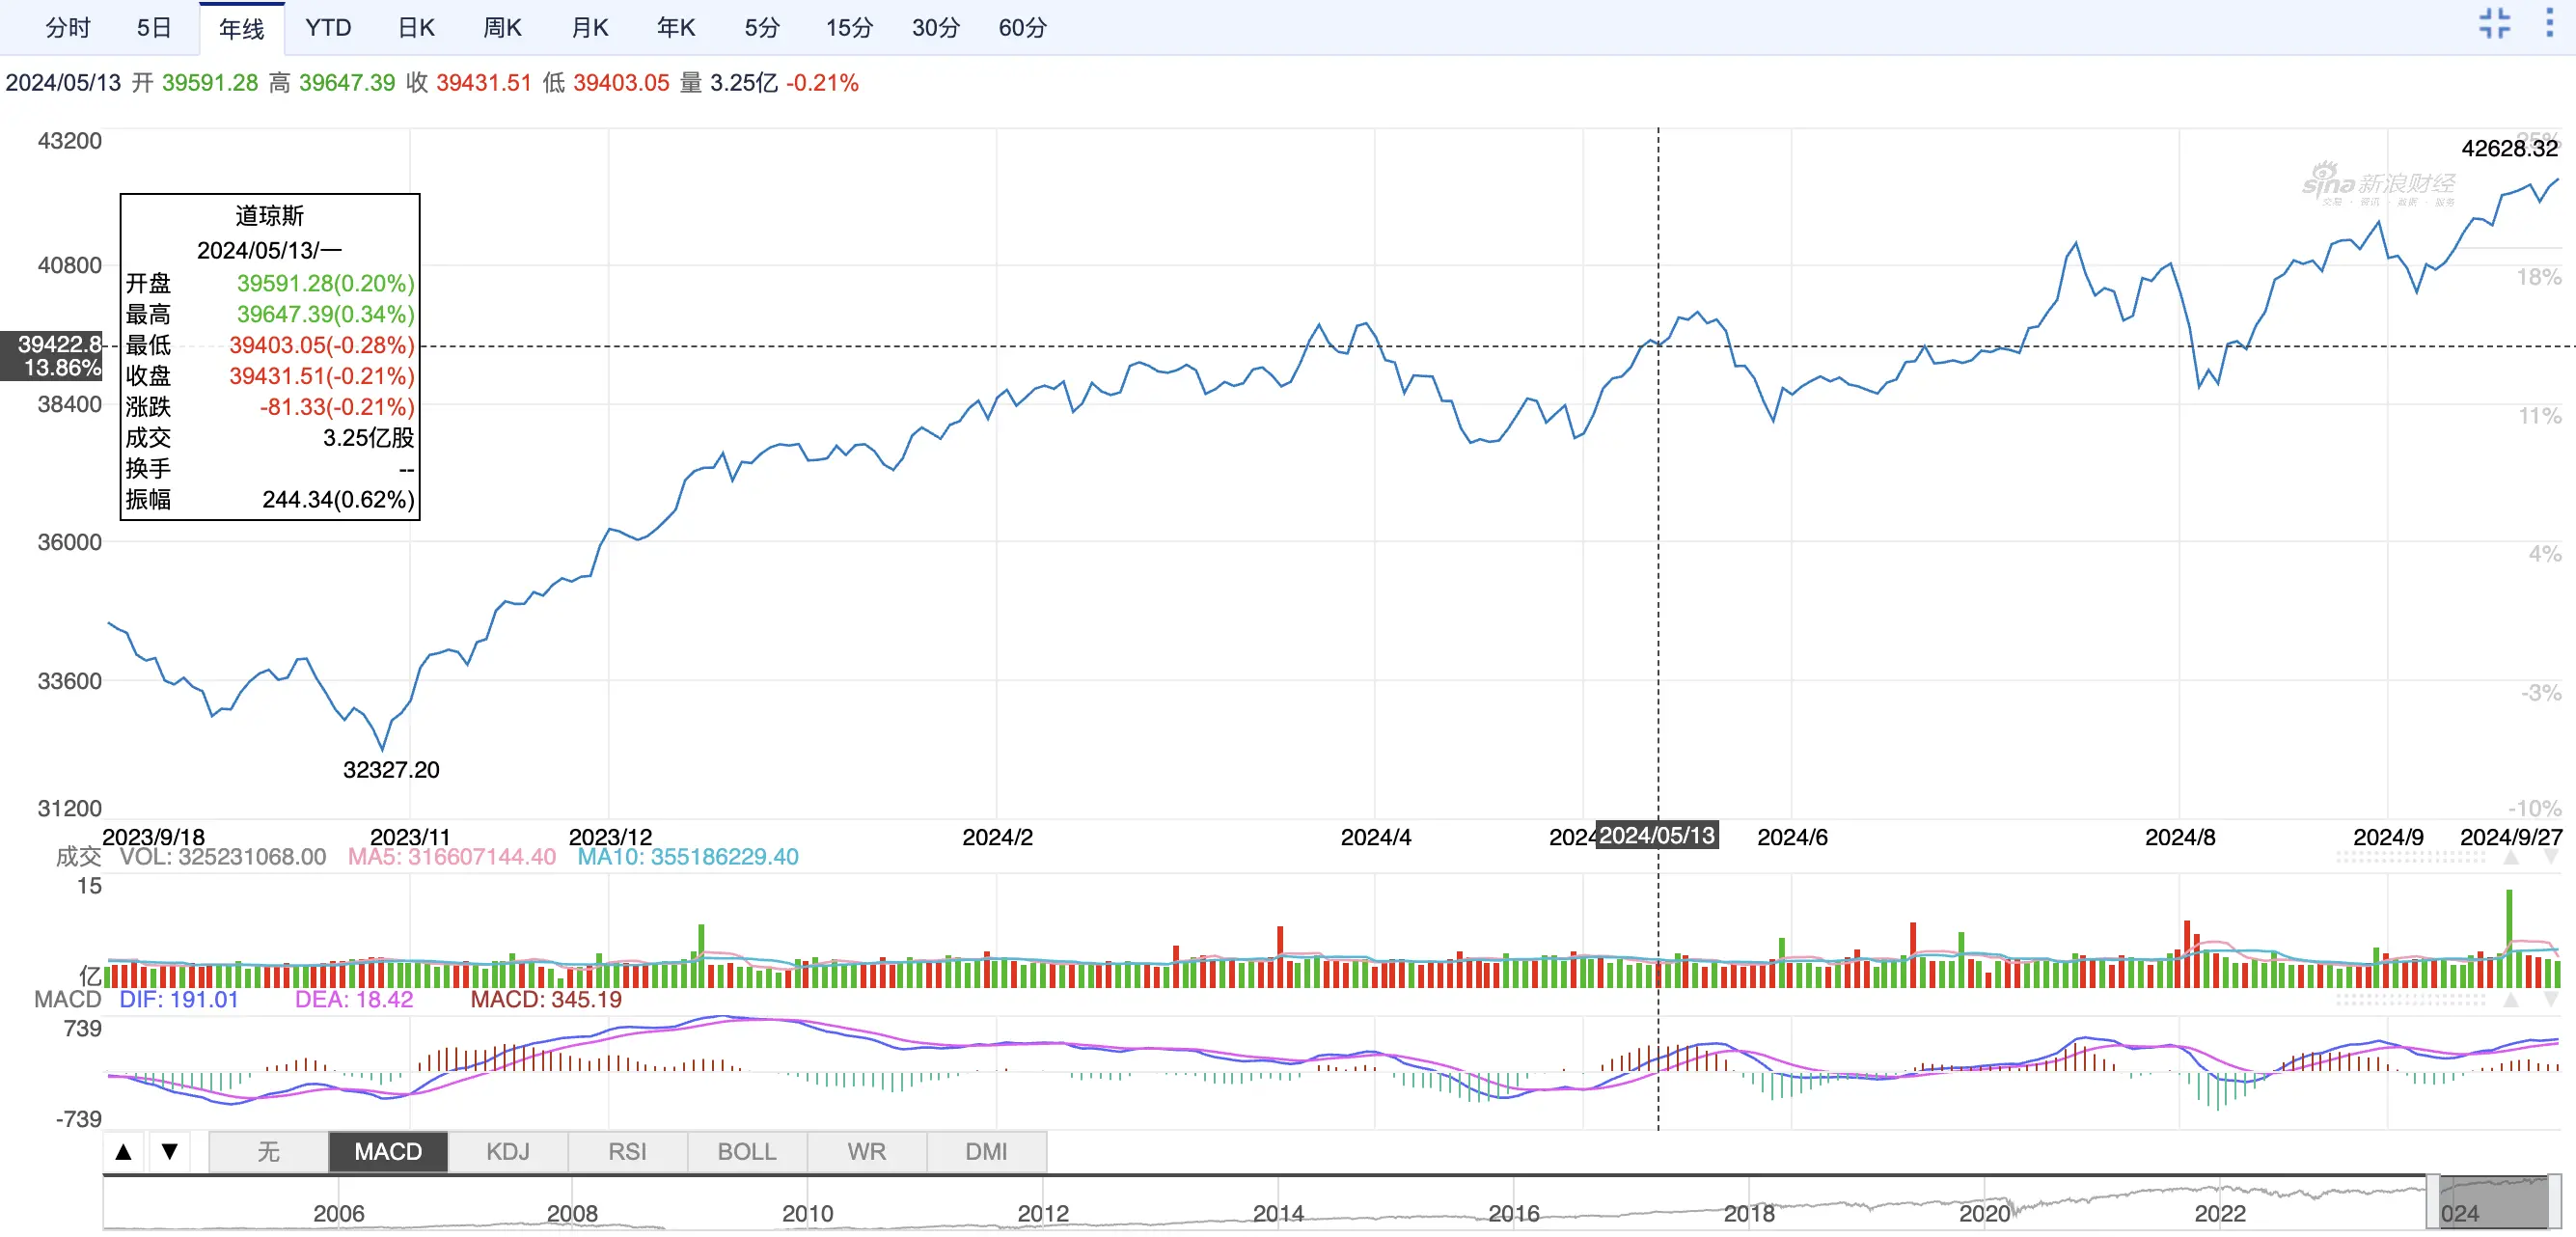Click the gray up arrow above MACD panel

(x=2511, y=999)
